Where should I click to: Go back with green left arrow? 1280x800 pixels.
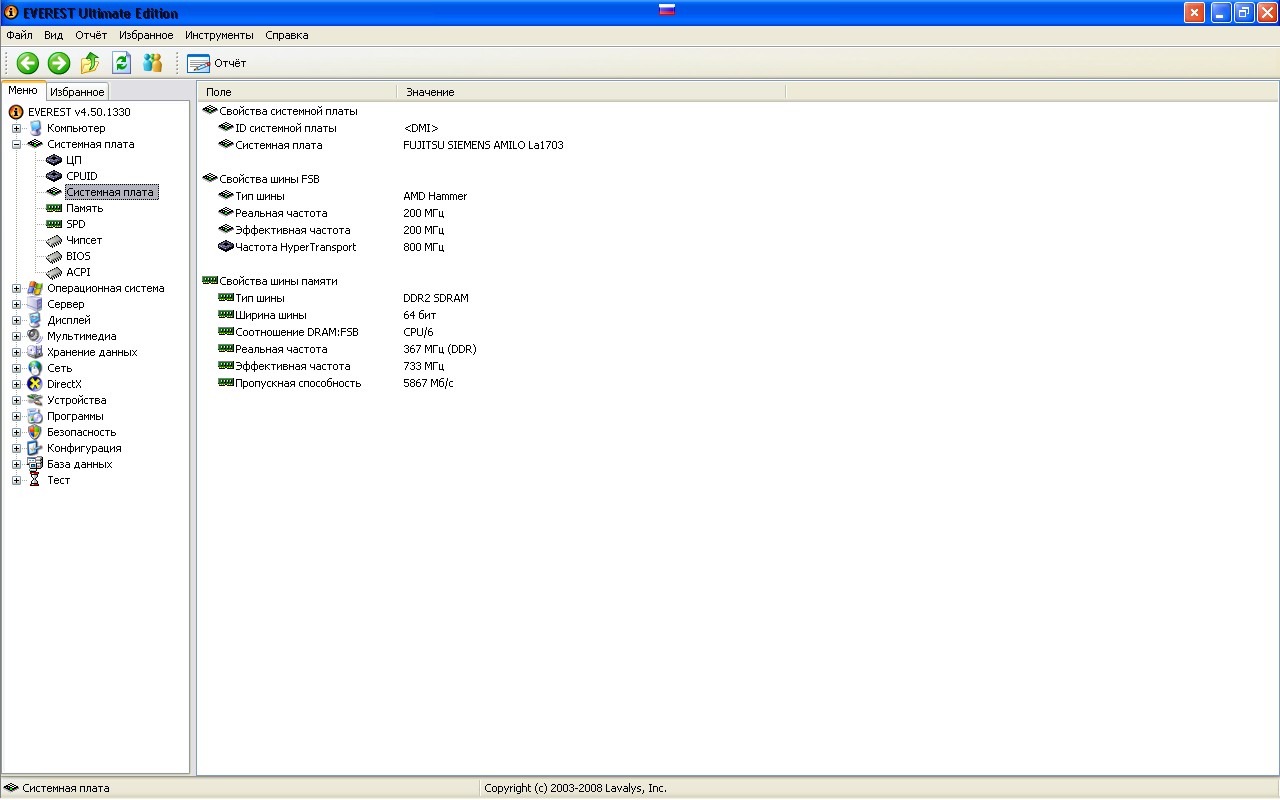click(27, 63)
